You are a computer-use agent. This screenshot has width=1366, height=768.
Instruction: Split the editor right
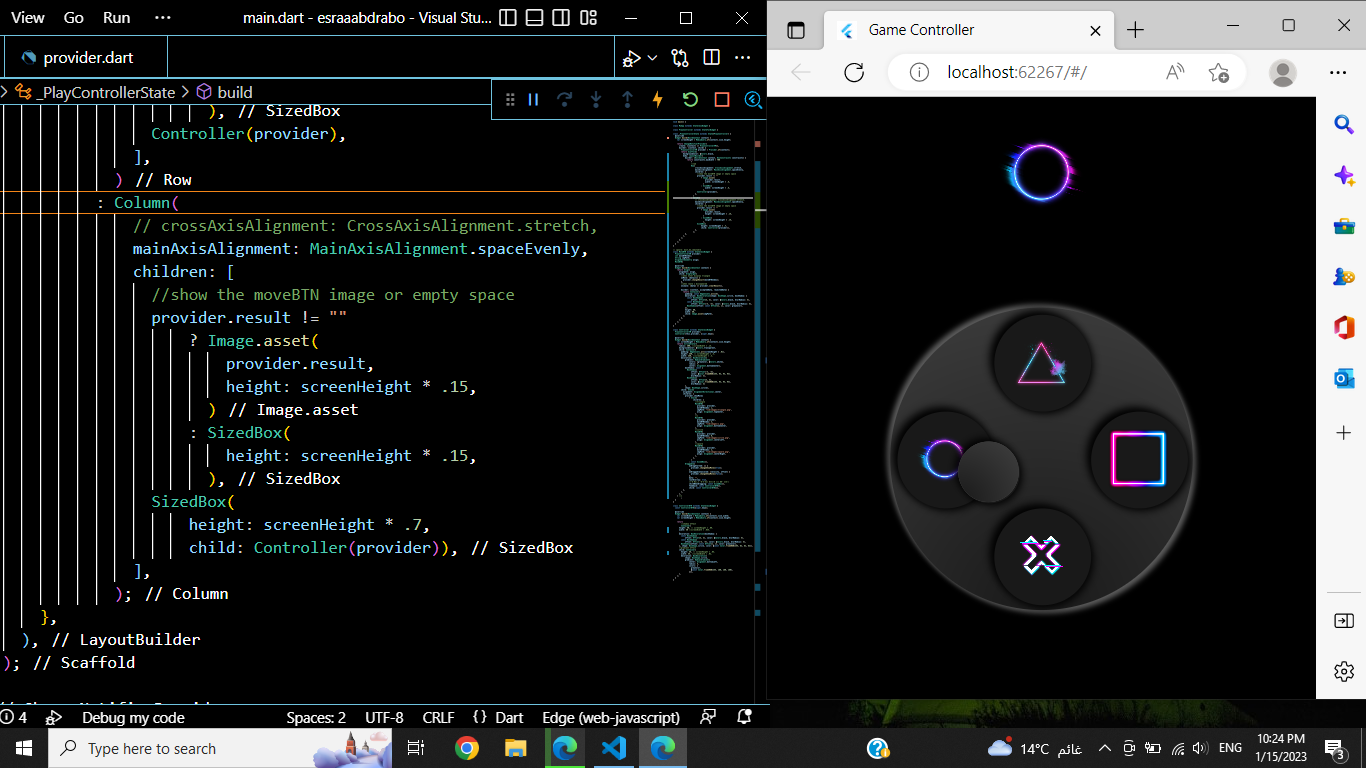711,58
